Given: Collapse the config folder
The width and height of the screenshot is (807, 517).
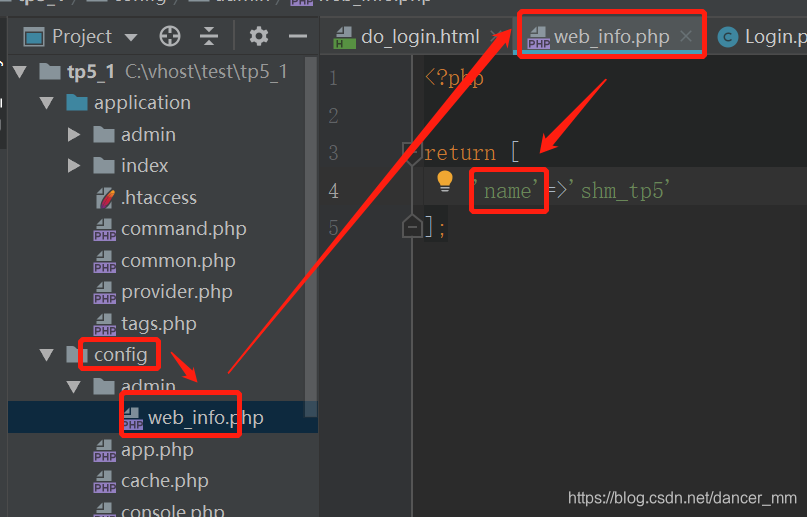Looking at the screenshot, I should point(47,355).
